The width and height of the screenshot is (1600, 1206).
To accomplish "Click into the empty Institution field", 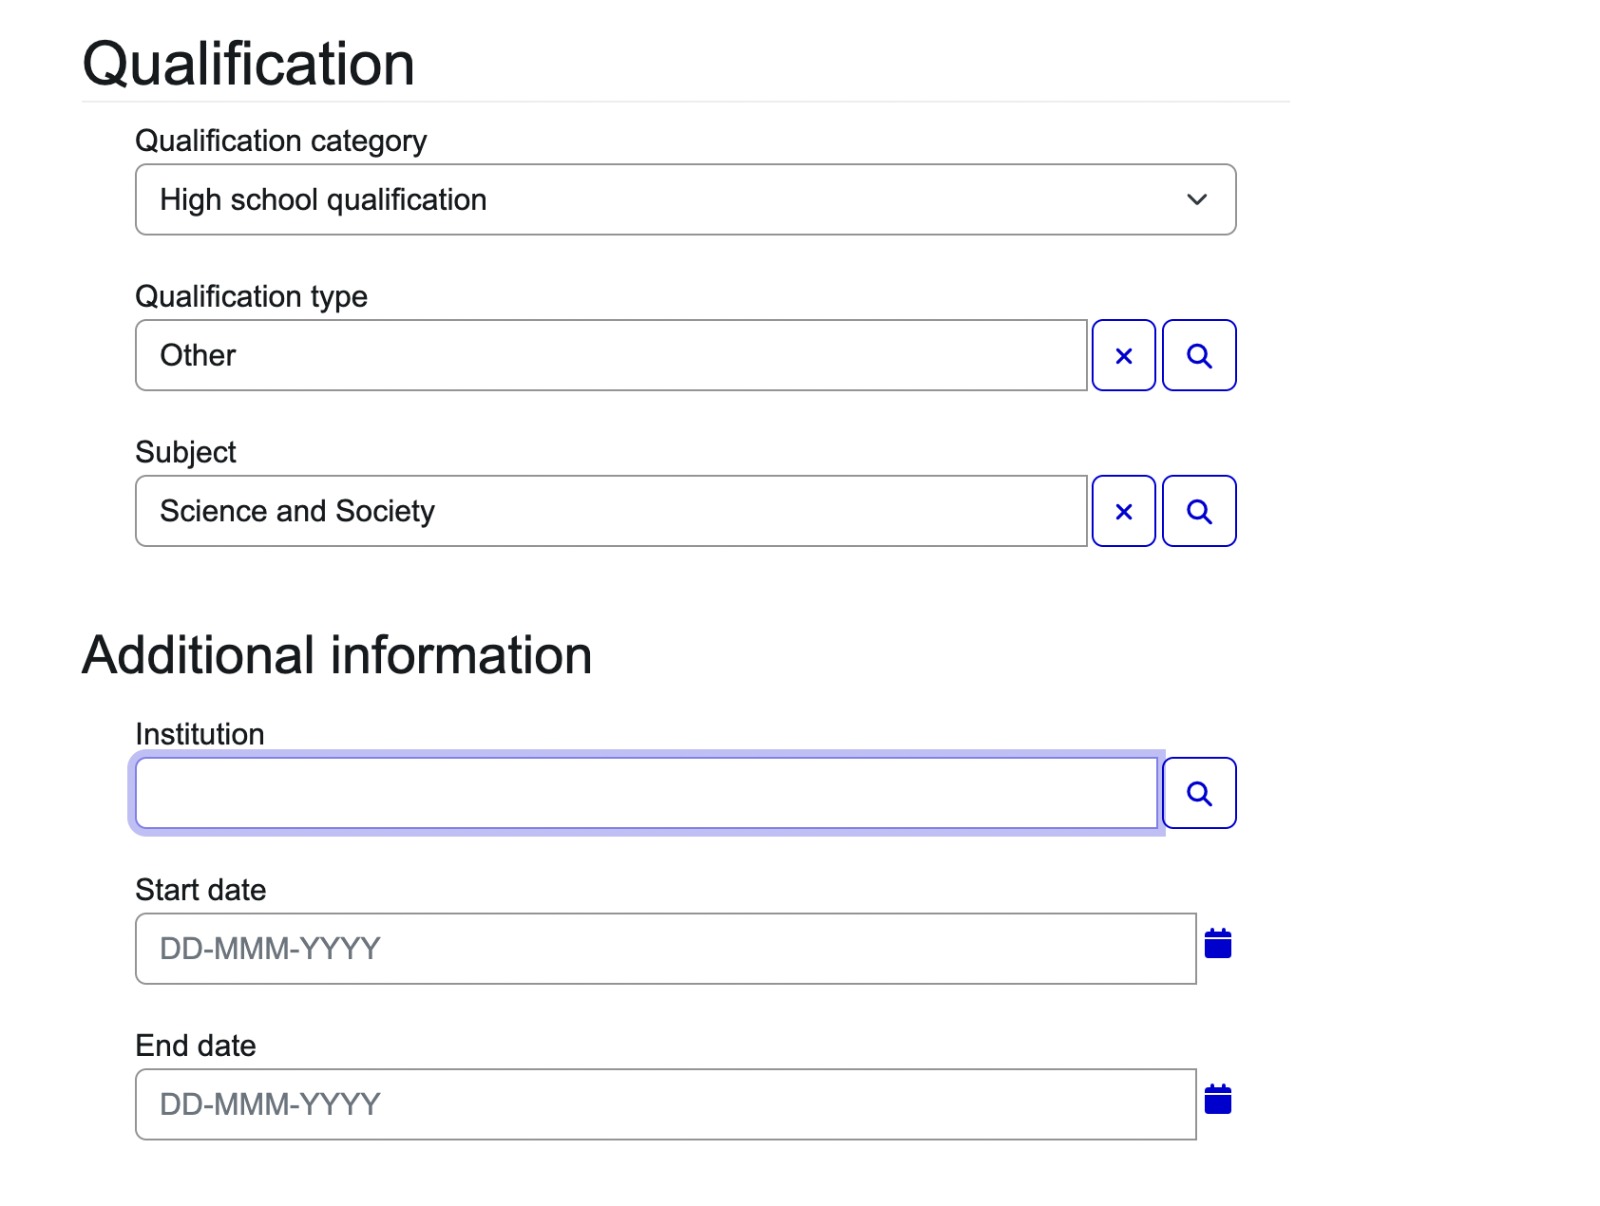I will click(x=646, y=794).
